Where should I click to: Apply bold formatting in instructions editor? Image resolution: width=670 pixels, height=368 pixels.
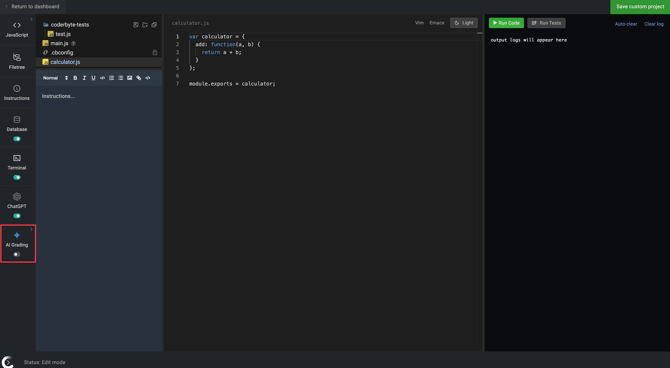click(75, 78)
